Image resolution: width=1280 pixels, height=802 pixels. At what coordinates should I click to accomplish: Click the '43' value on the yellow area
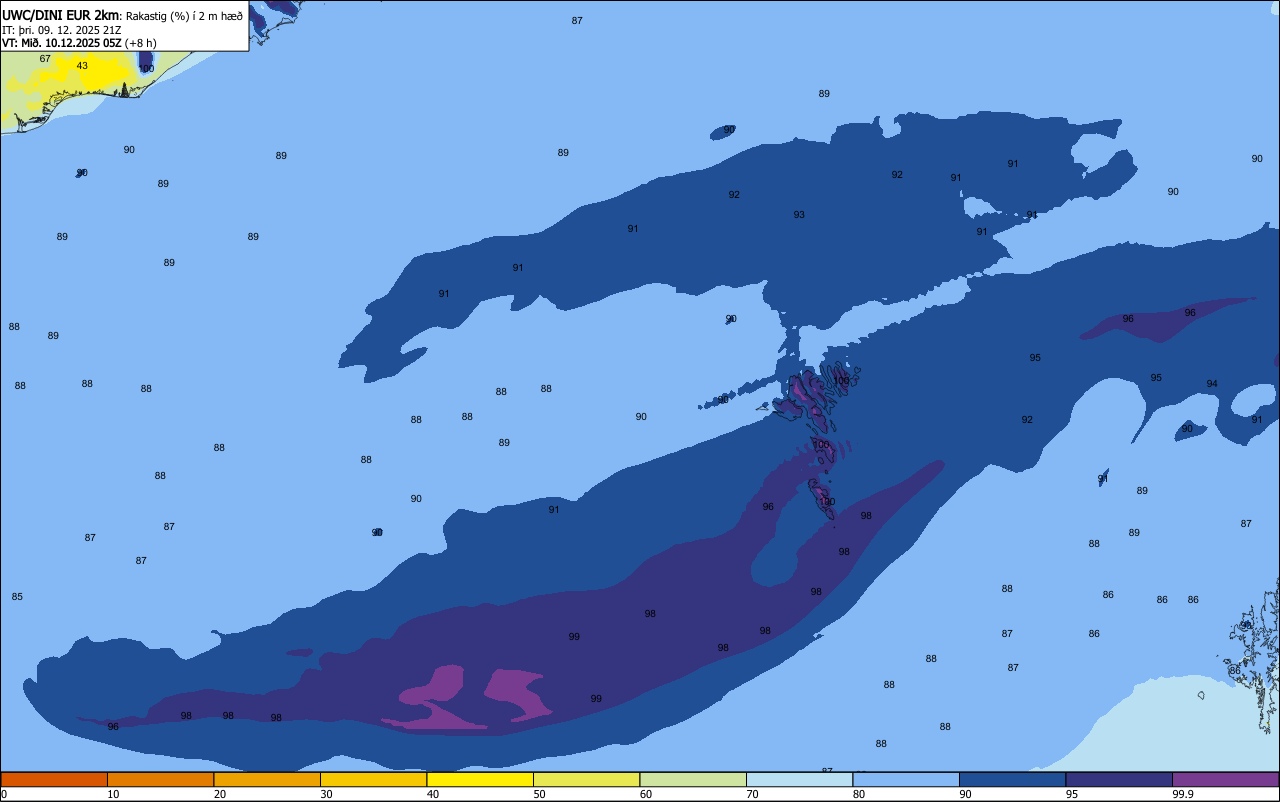tap(82, 66)
